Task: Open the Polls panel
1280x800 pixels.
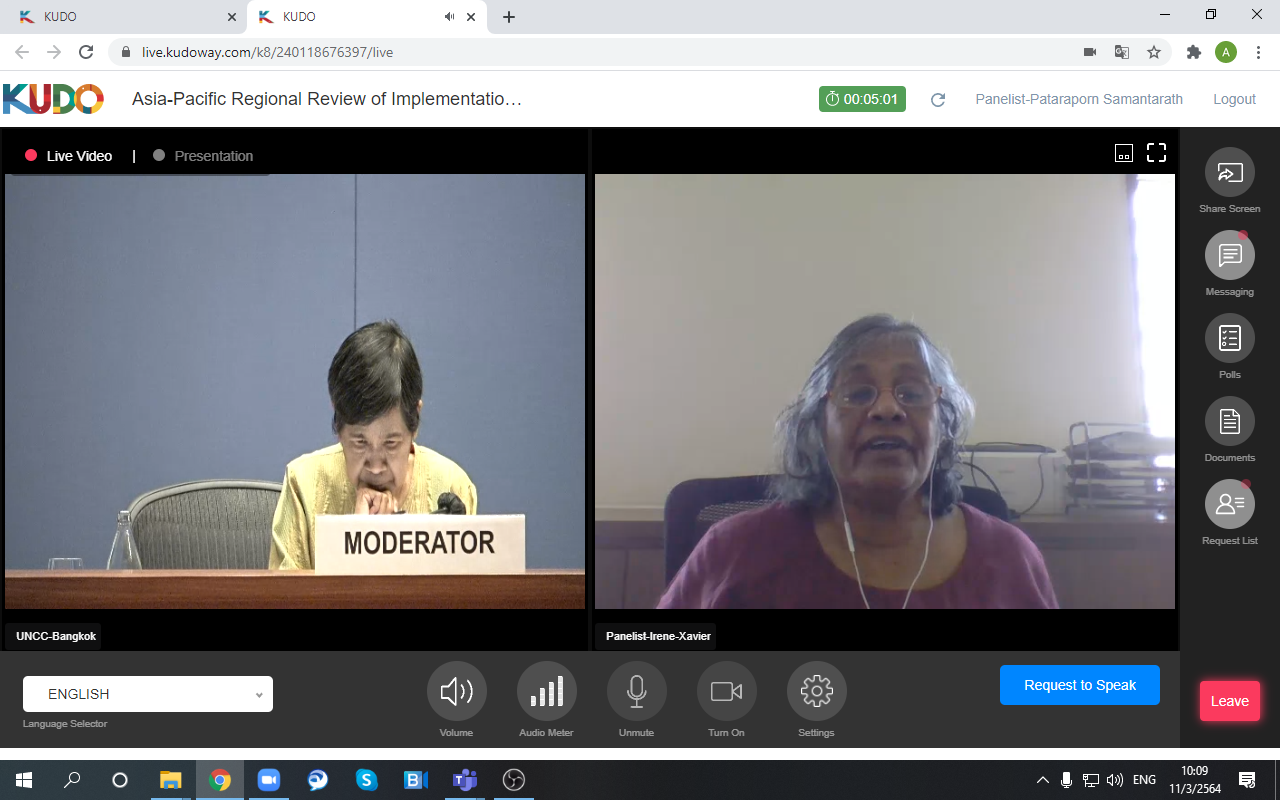Action: point(1229,339)
